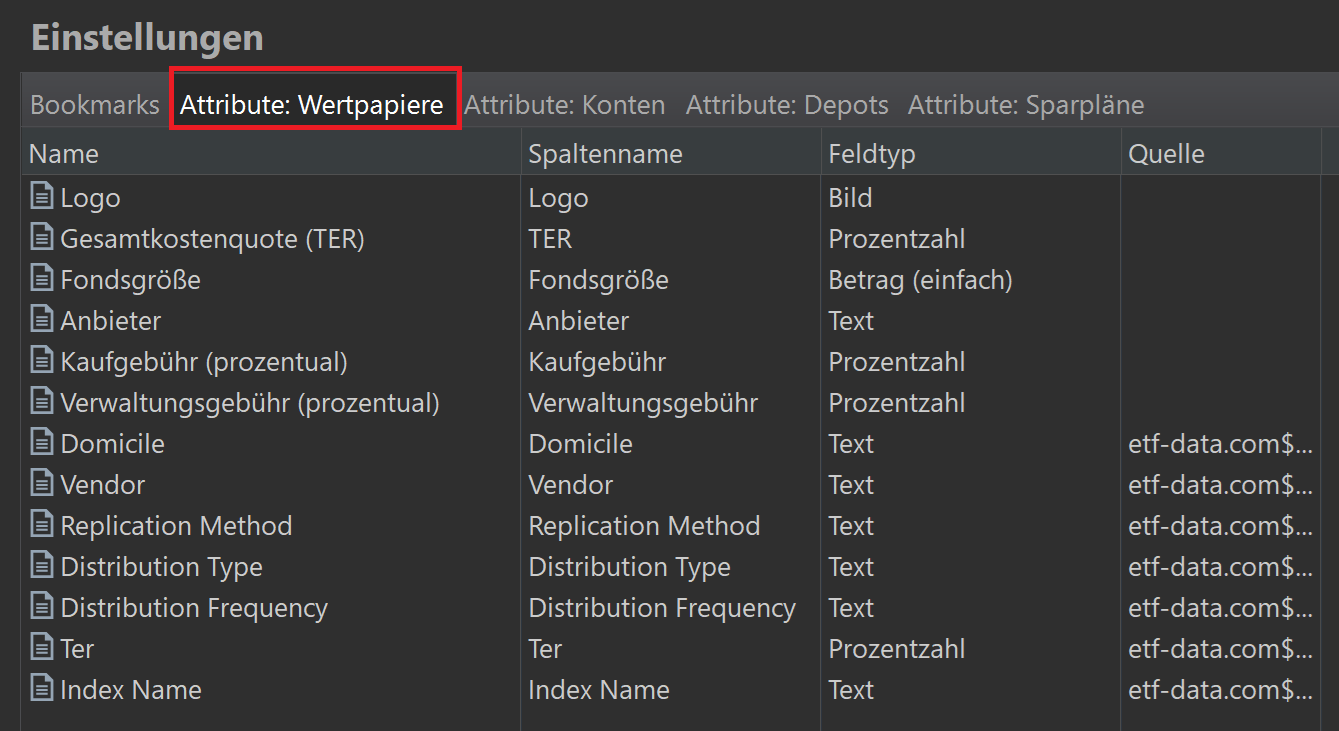Switch to the Attribute: Sparpläne tab
This screenshot has width=1339, height=731.
[1025, 105]
